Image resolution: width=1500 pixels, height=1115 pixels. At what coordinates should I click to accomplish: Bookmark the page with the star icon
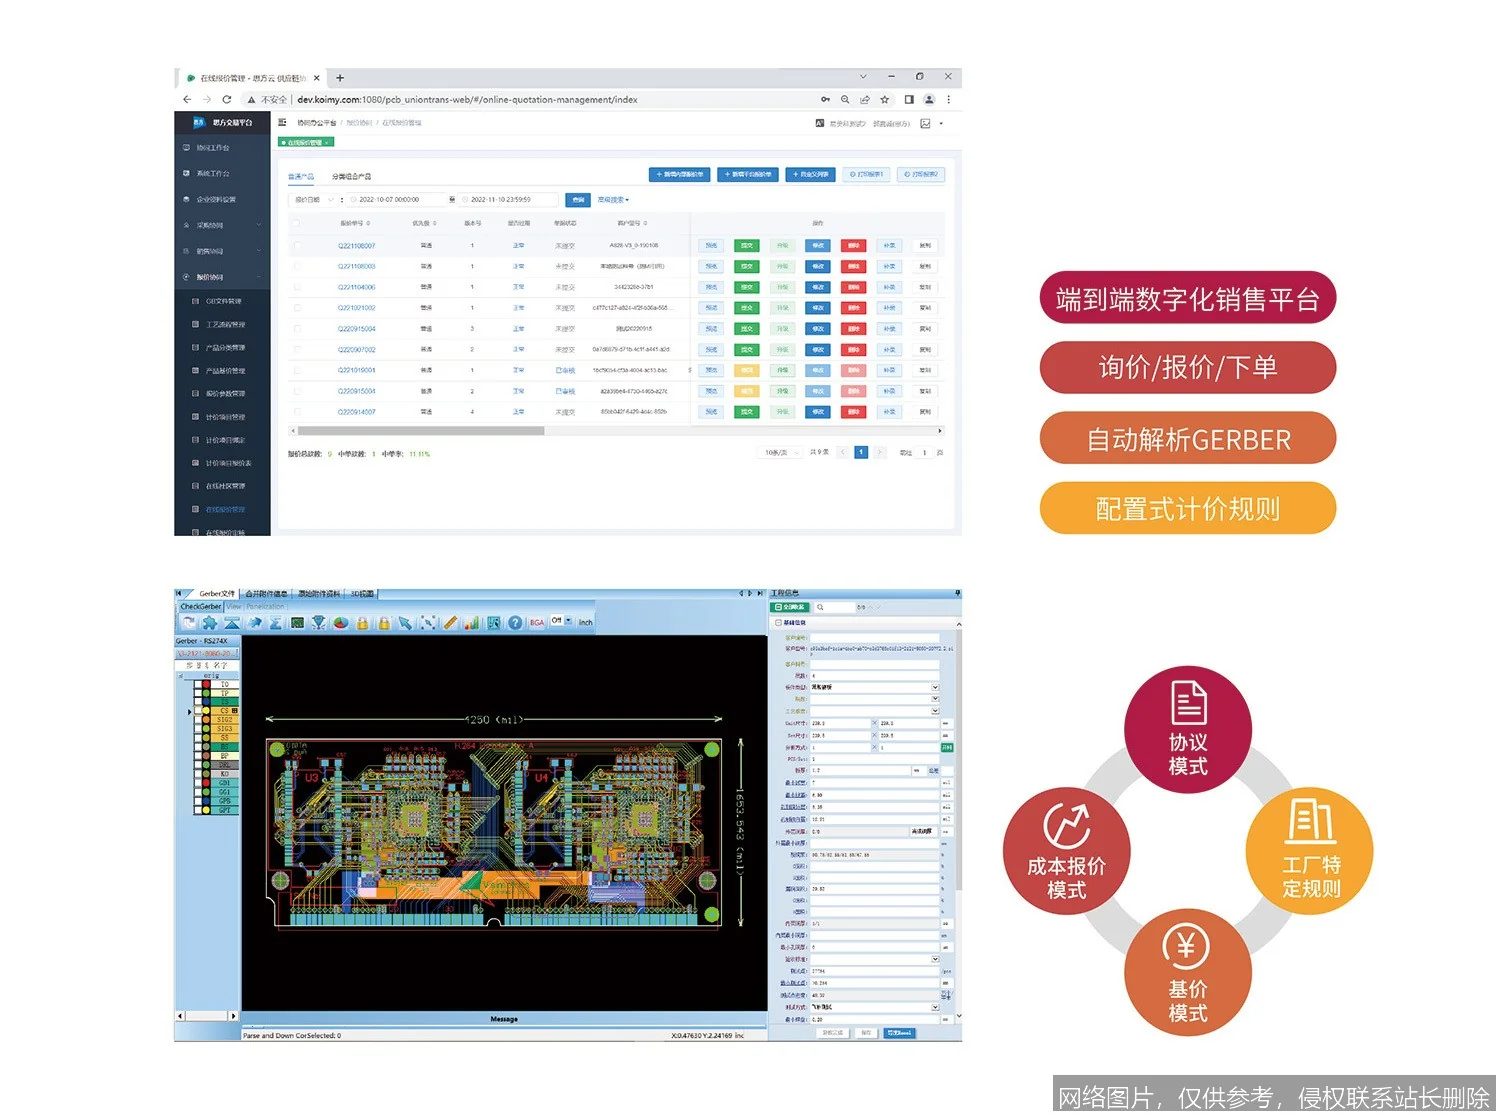884,100
